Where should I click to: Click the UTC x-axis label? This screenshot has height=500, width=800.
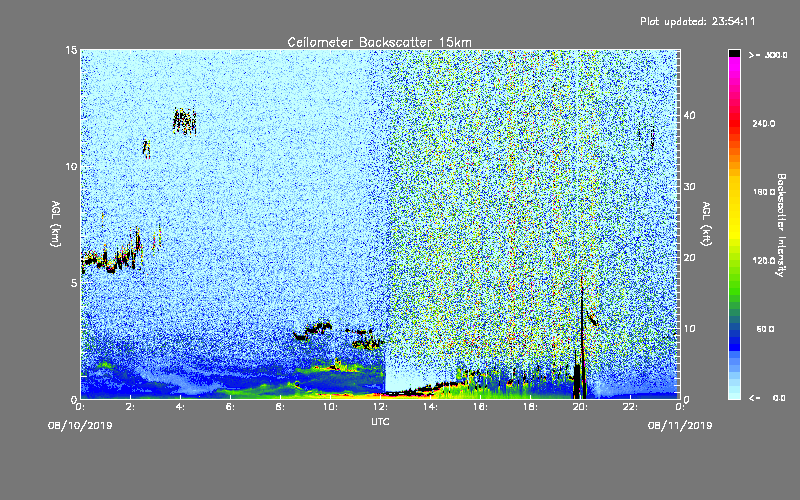pos(380,421)
